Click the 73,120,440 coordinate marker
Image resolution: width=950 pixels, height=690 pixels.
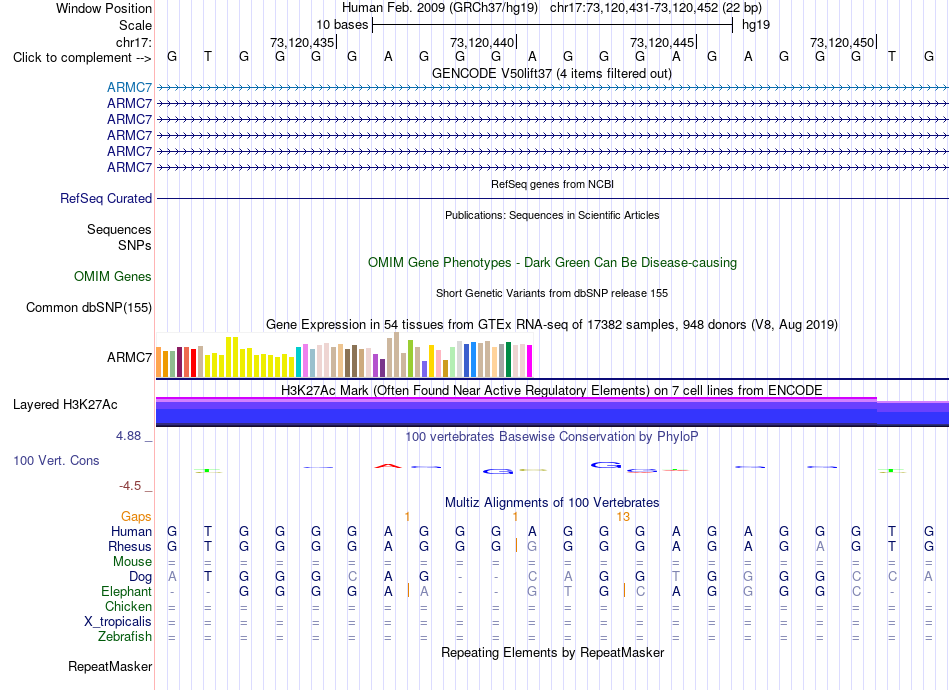point(482,42)
